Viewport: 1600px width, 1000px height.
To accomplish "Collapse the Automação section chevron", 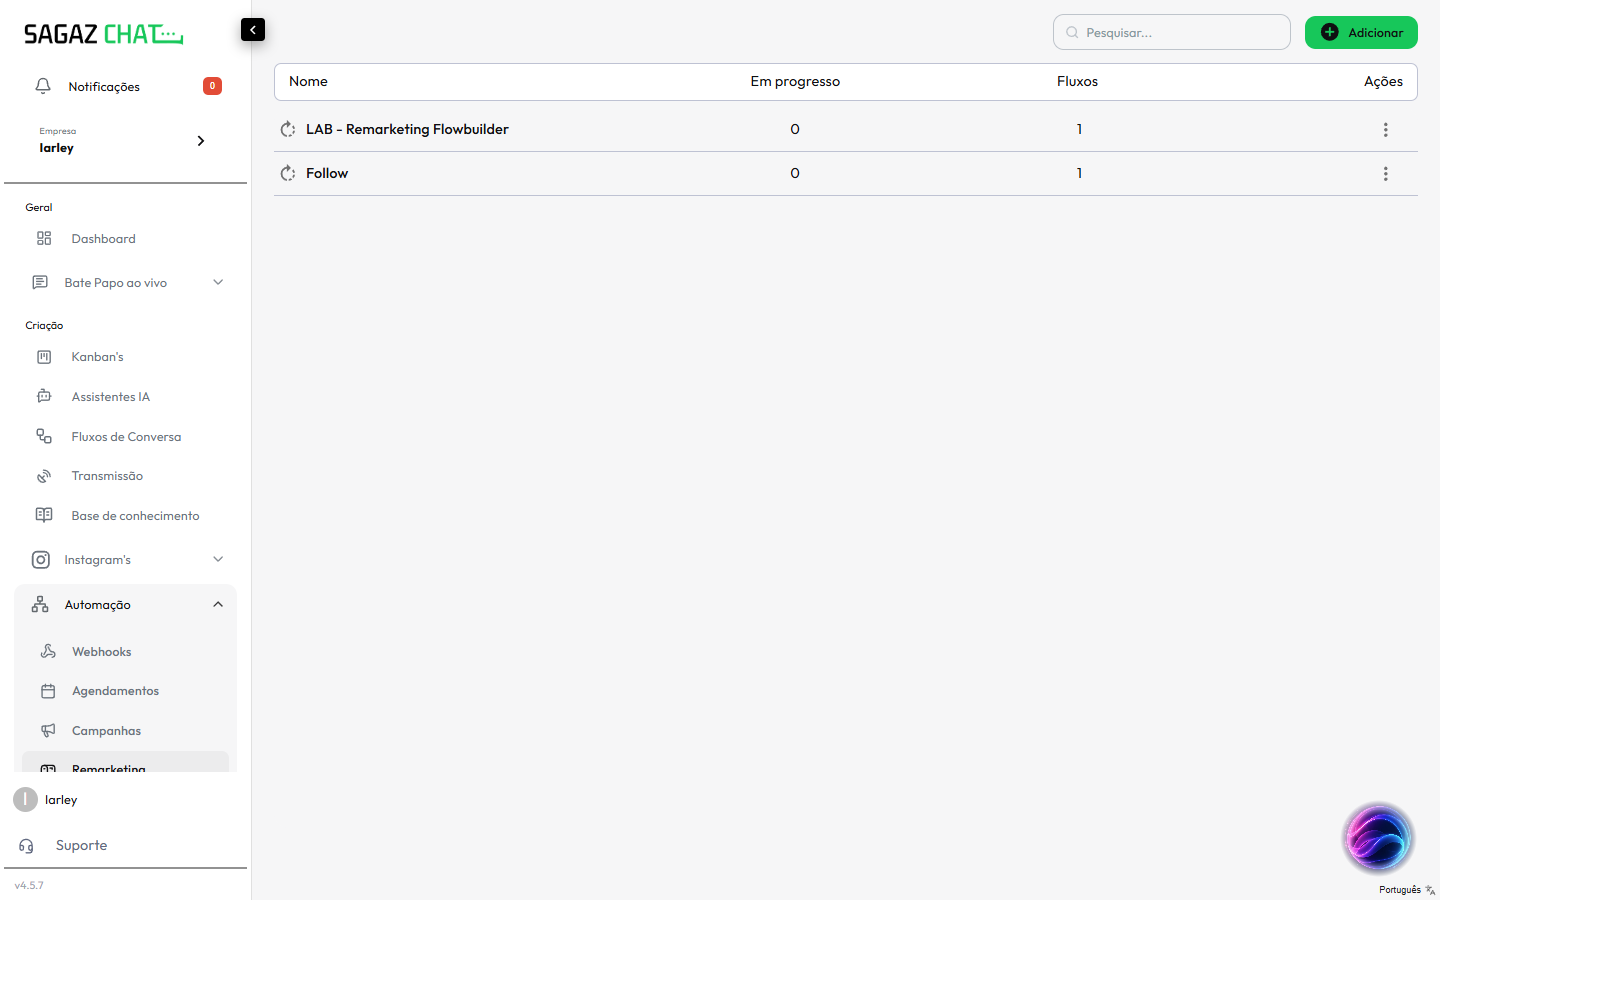I will [x=218, y=604].
